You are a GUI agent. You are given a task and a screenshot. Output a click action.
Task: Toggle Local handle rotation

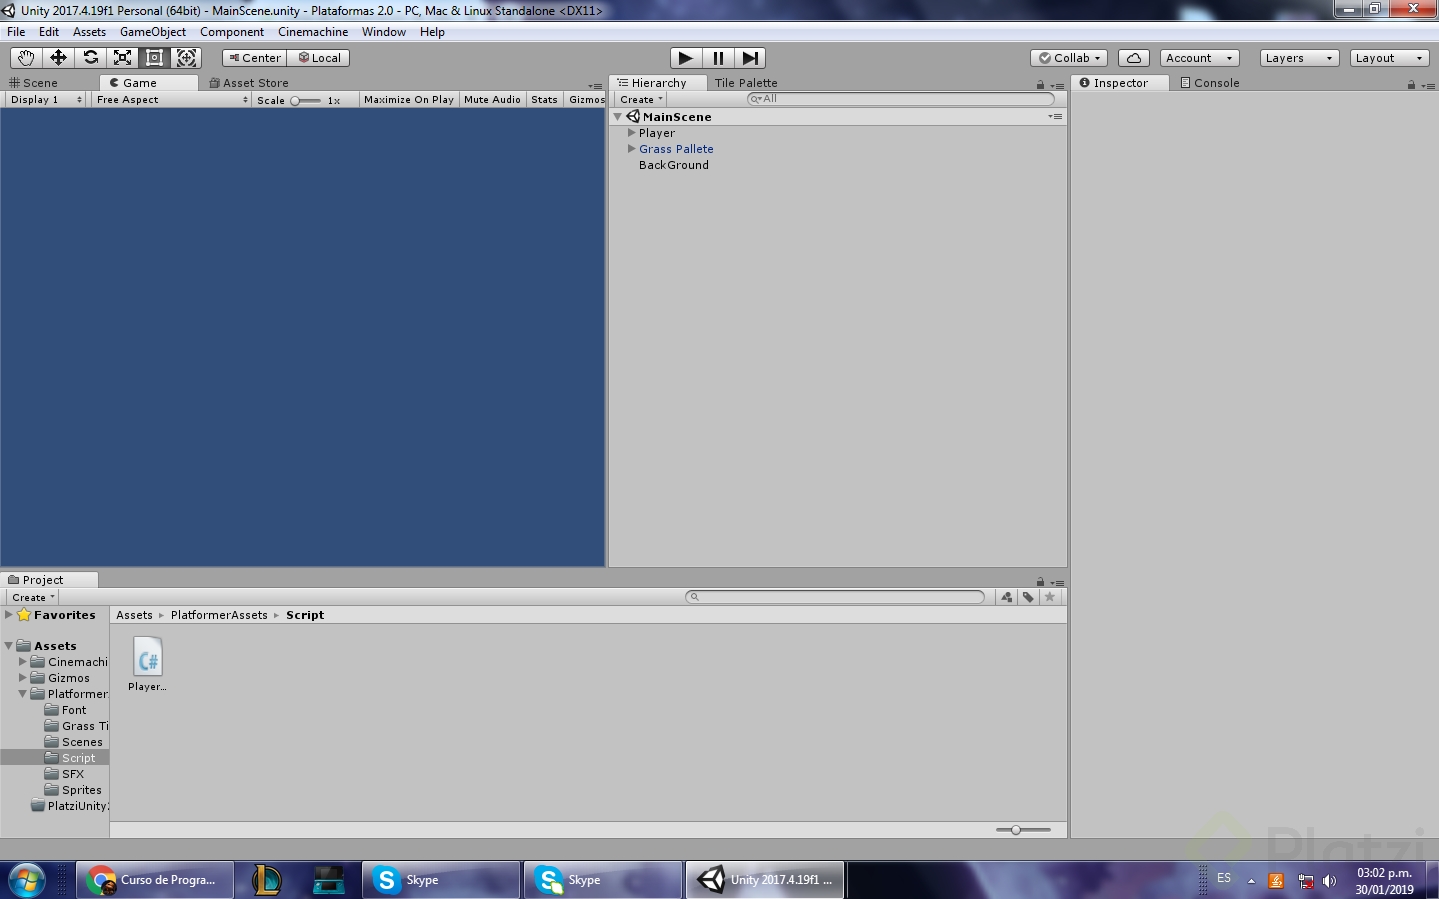point(318,58)
